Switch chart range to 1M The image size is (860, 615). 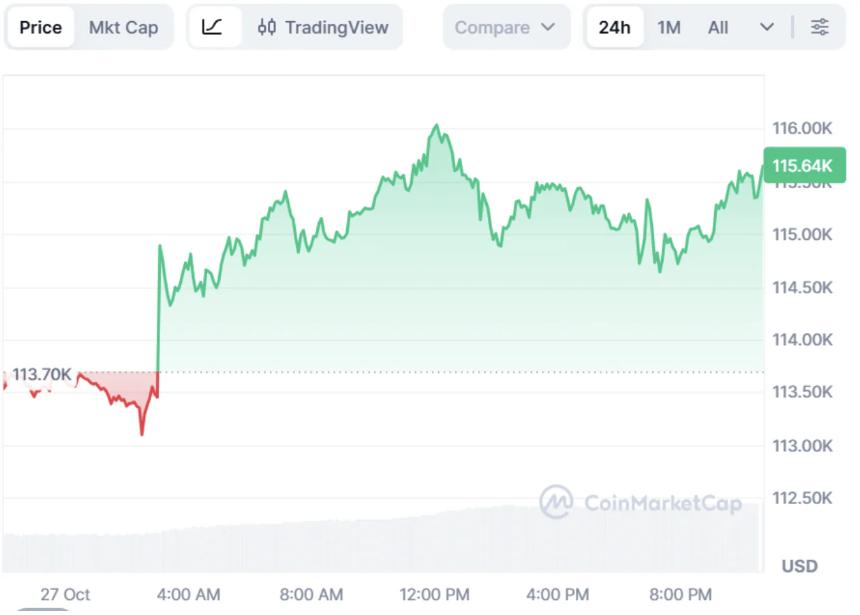click(669, 27)
